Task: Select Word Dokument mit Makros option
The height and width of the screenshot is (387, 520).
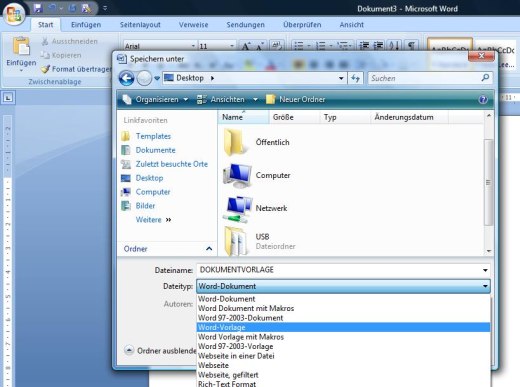Action: [343, 308]
